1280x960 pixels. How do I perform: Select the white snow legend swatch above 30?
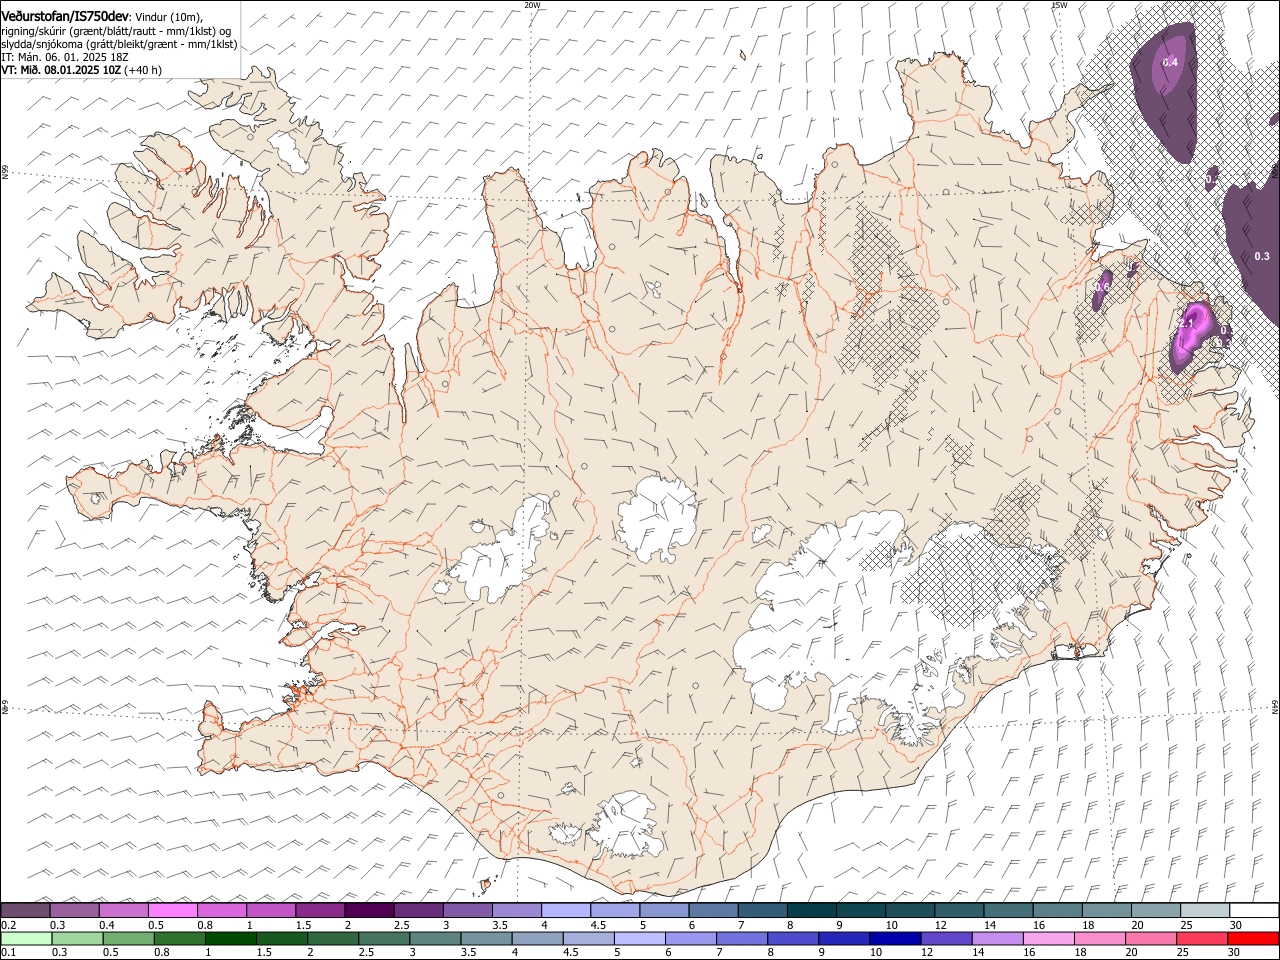click(1255, 910)
